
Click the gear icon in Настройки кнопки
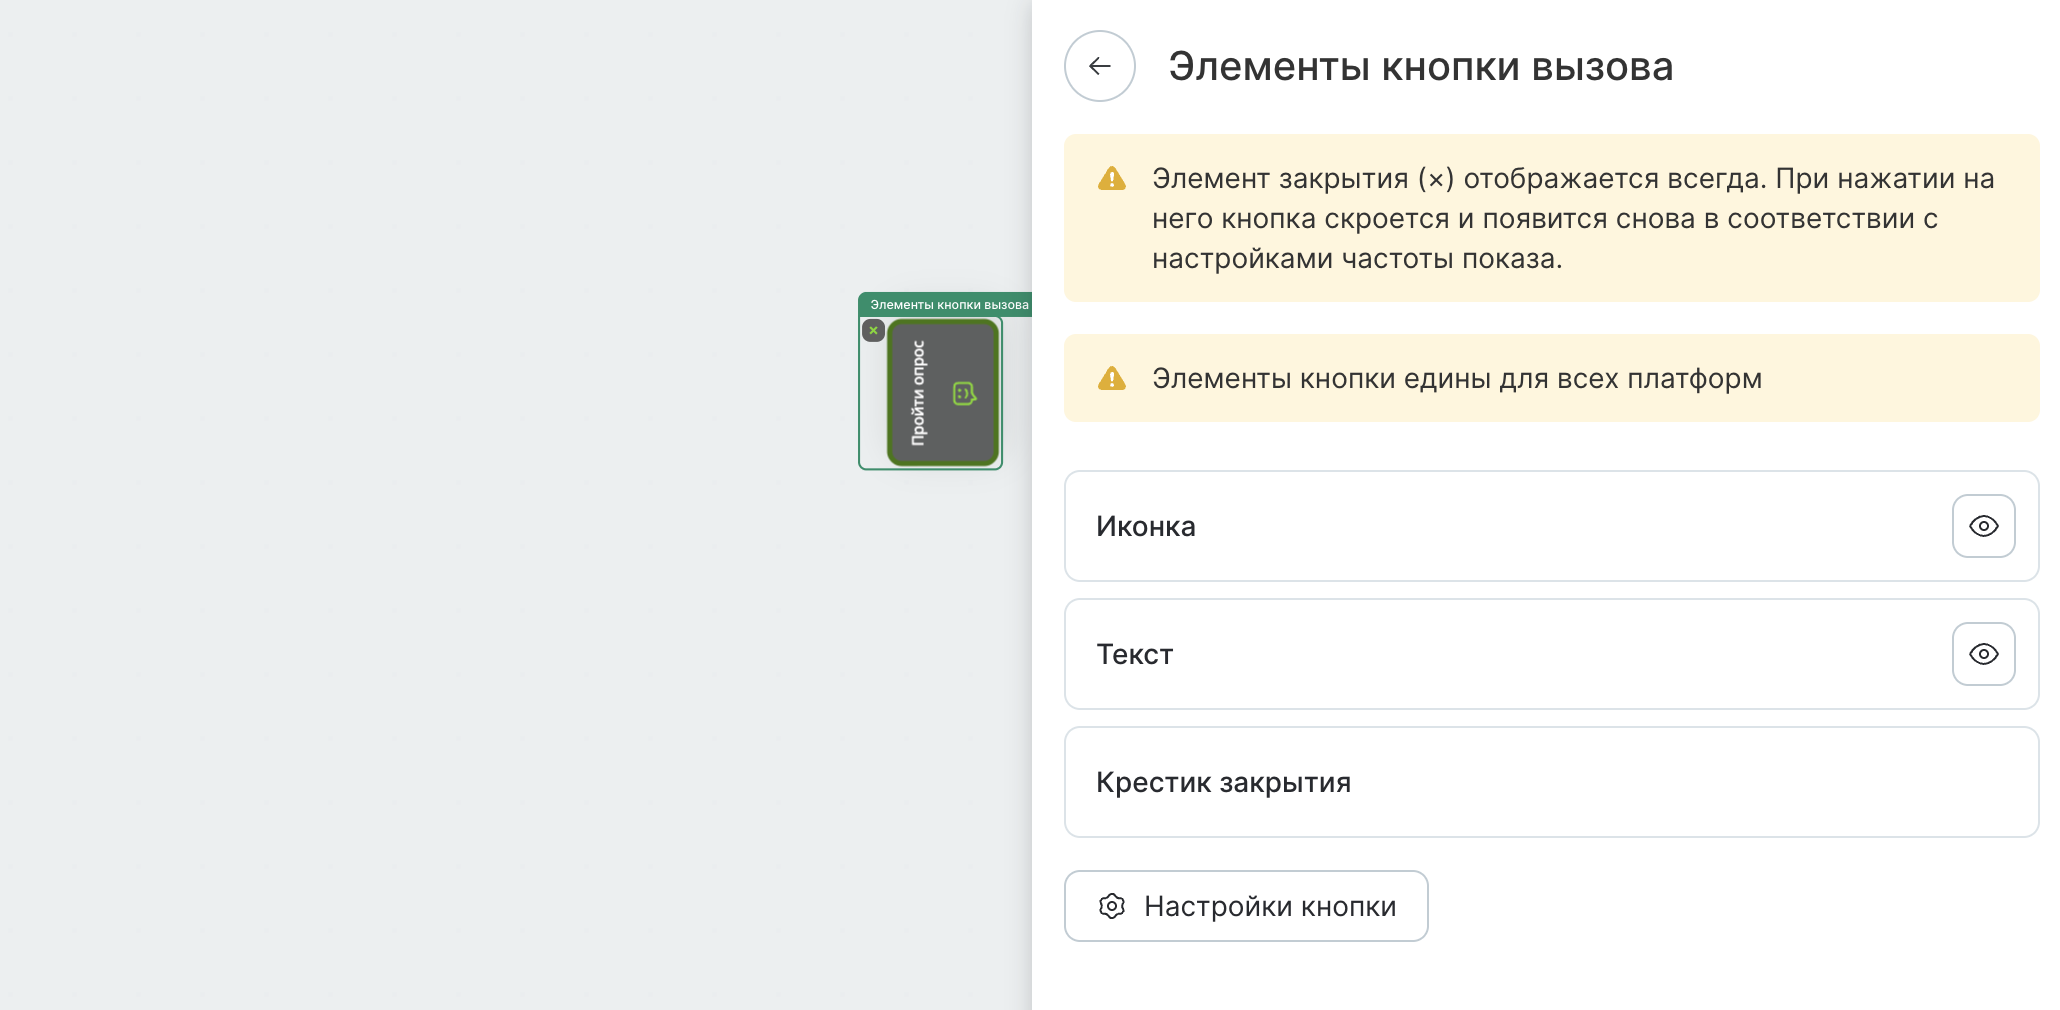coord(1112,906)
